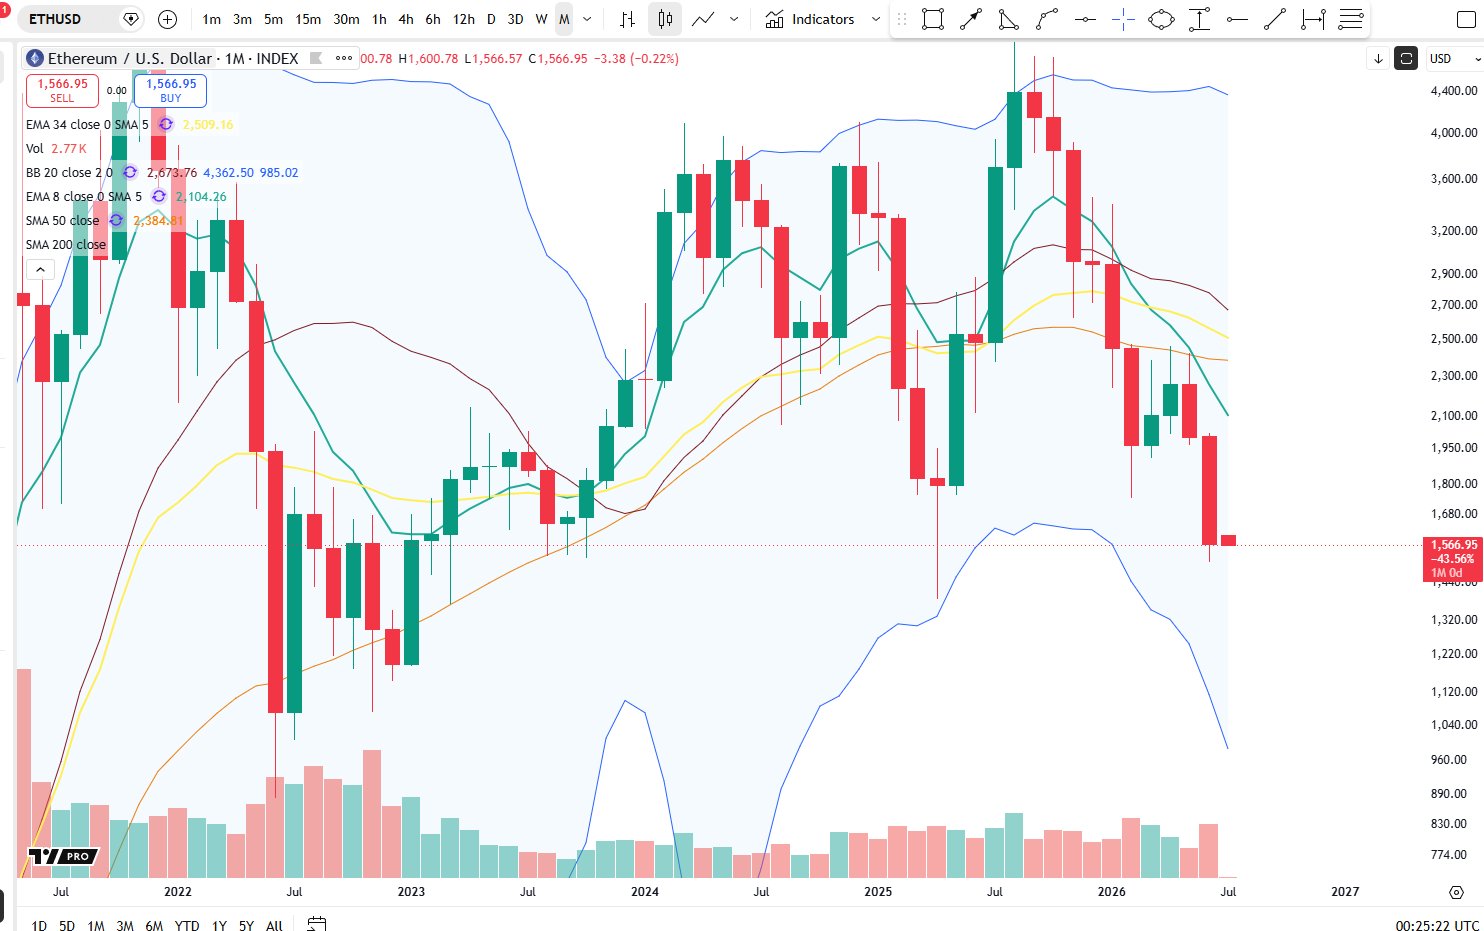This screenshot has height=931, width=1484.
Task: Select the Curve drawing tool
Action: coord(1047,19)
